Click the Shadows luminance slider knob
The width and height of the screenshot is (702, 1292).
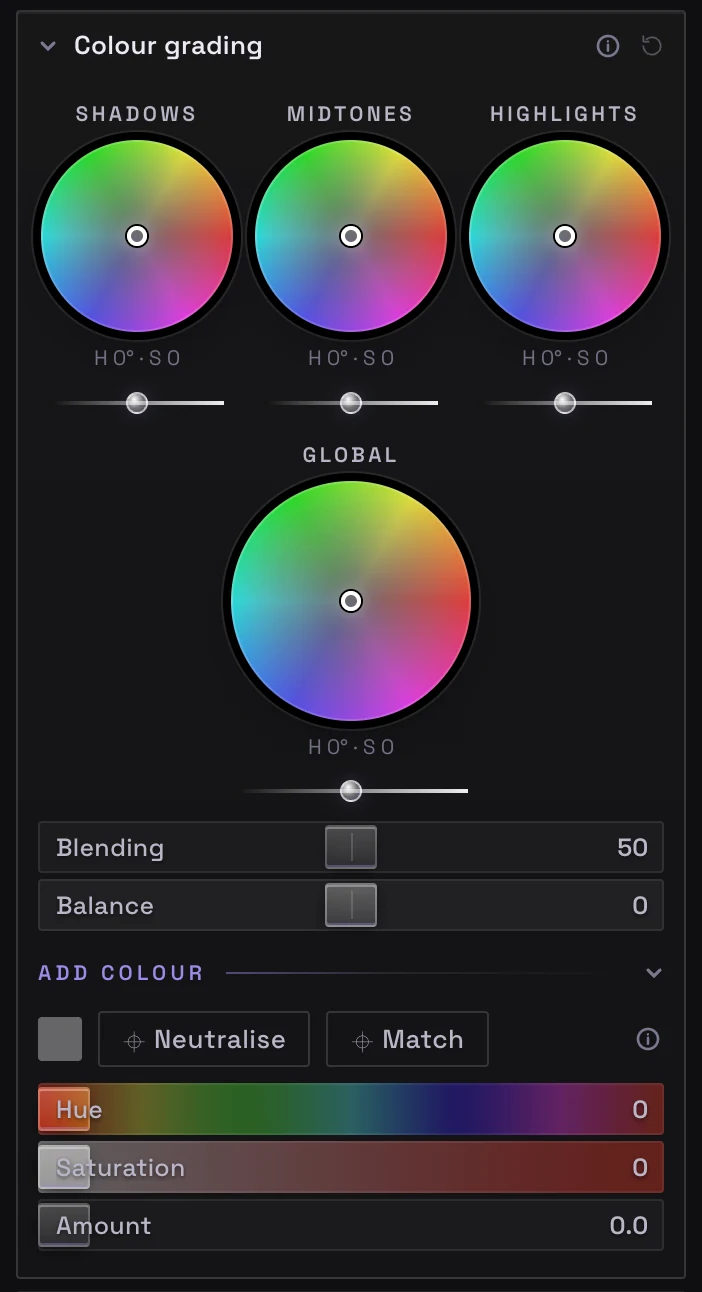pos(137,403)
